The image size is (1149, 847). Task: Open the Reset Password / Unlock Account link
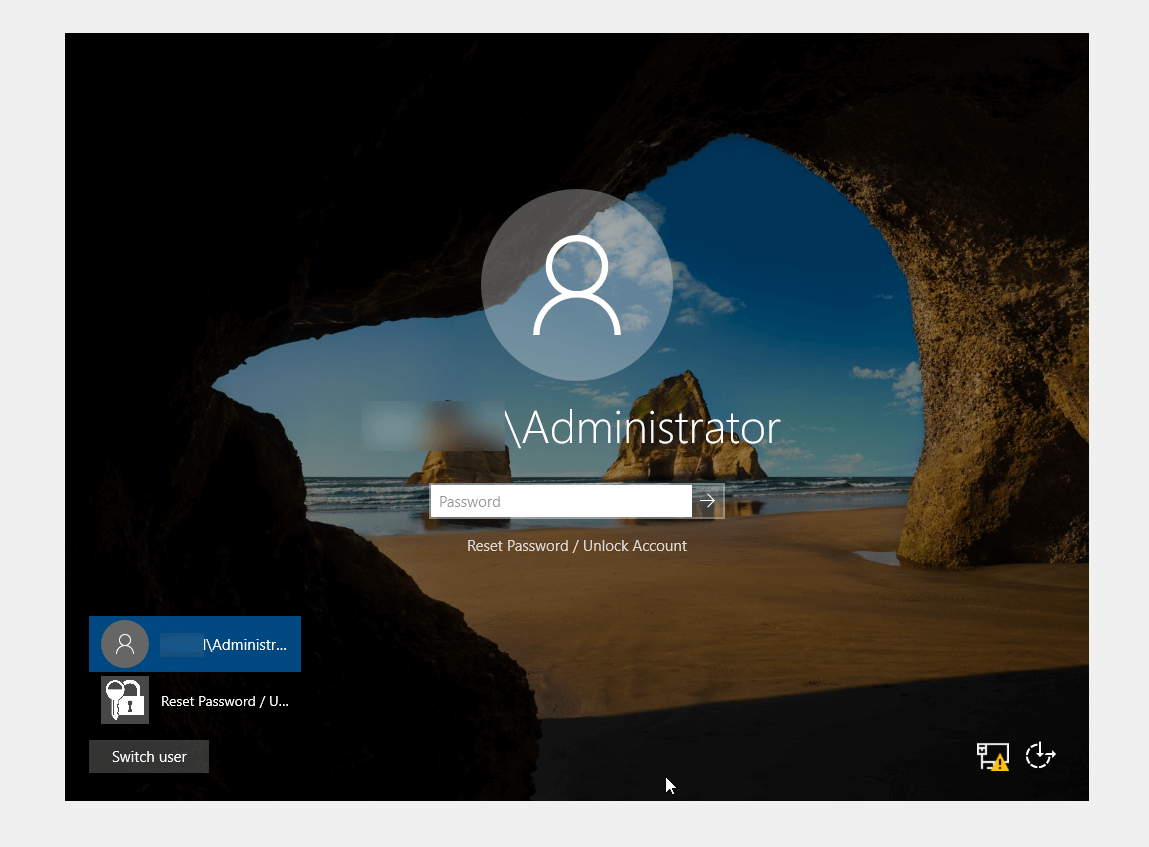click(577, 546)
